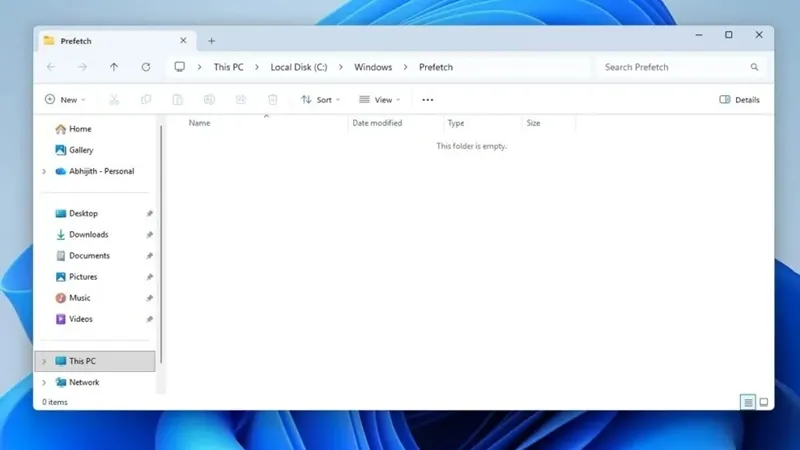Toggle the Details pane
Screen dimensions: 800x450
pos(739,99)
